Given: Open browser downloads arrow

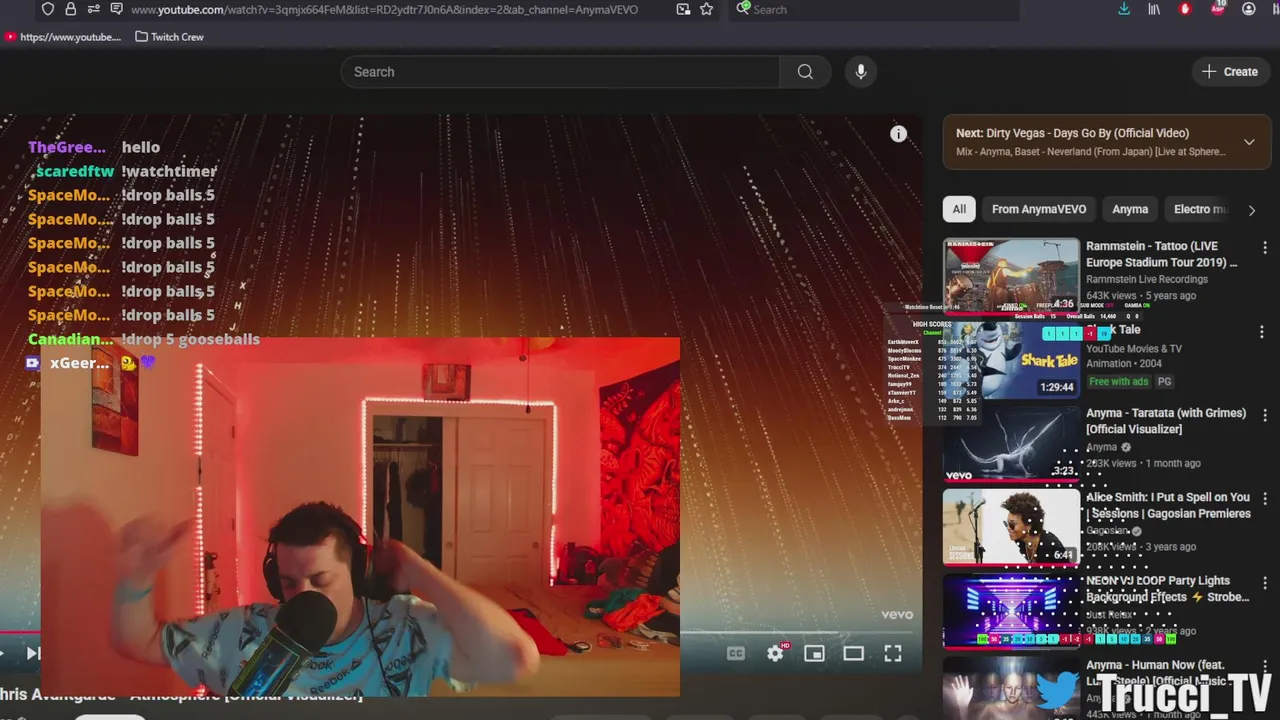Looking at the screenshot, I should 1124,9.
